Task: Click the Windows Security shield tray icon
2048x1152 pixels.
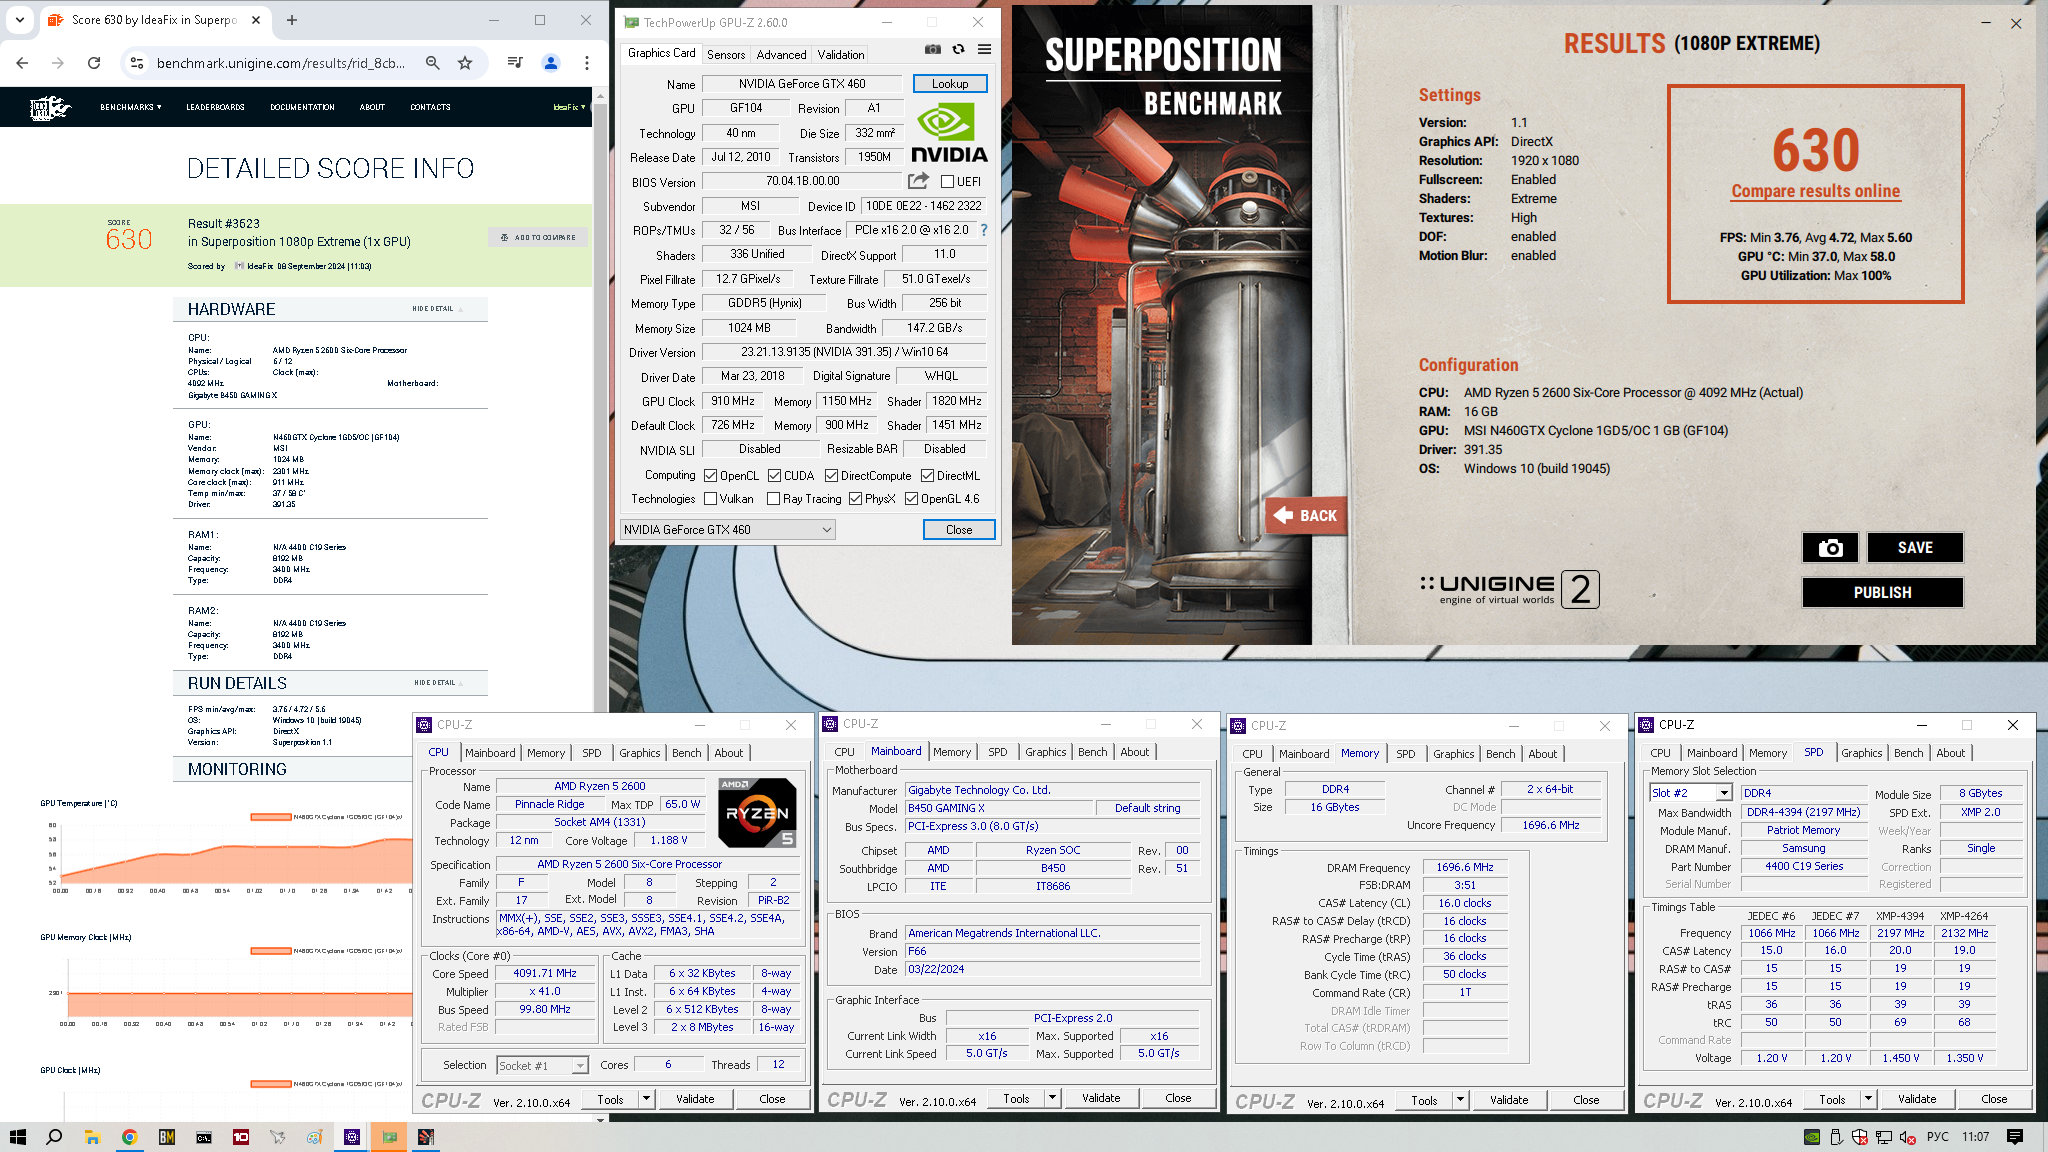Action: [x=1860, y=1137]
